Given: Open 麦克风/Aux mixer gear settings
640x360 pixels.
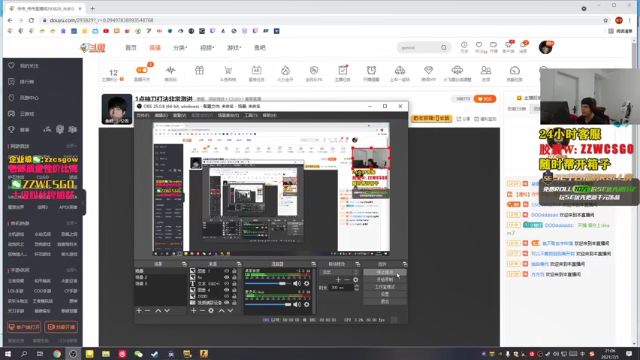Looking at the screenshot, I should tap(307, 304).
